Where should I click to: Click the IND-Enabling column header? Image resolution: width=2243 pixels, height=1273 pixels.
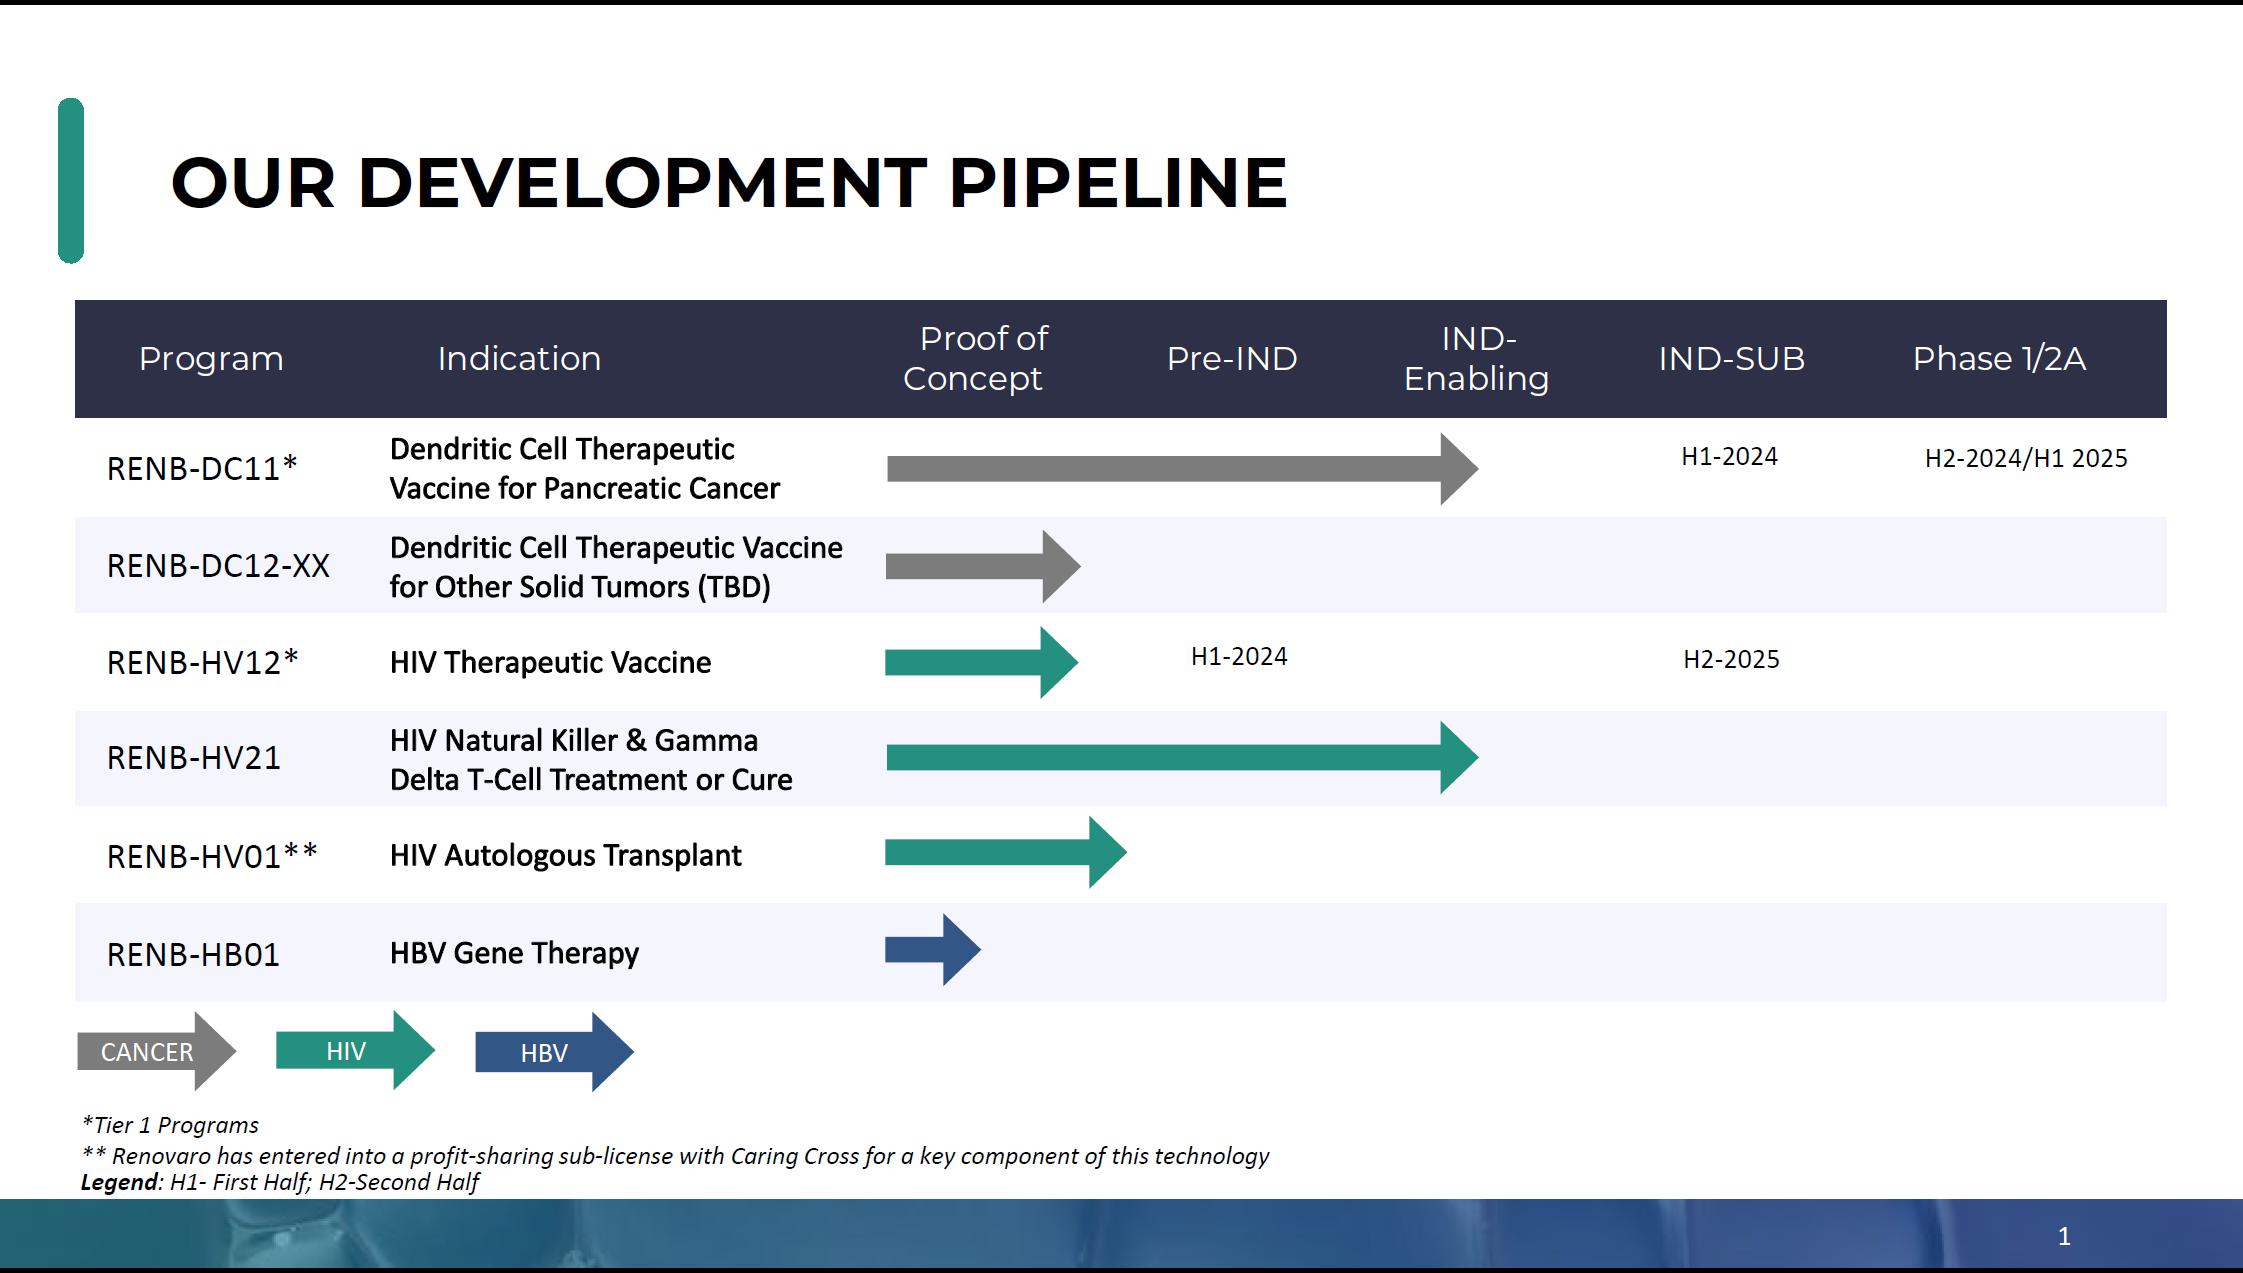1476,359
